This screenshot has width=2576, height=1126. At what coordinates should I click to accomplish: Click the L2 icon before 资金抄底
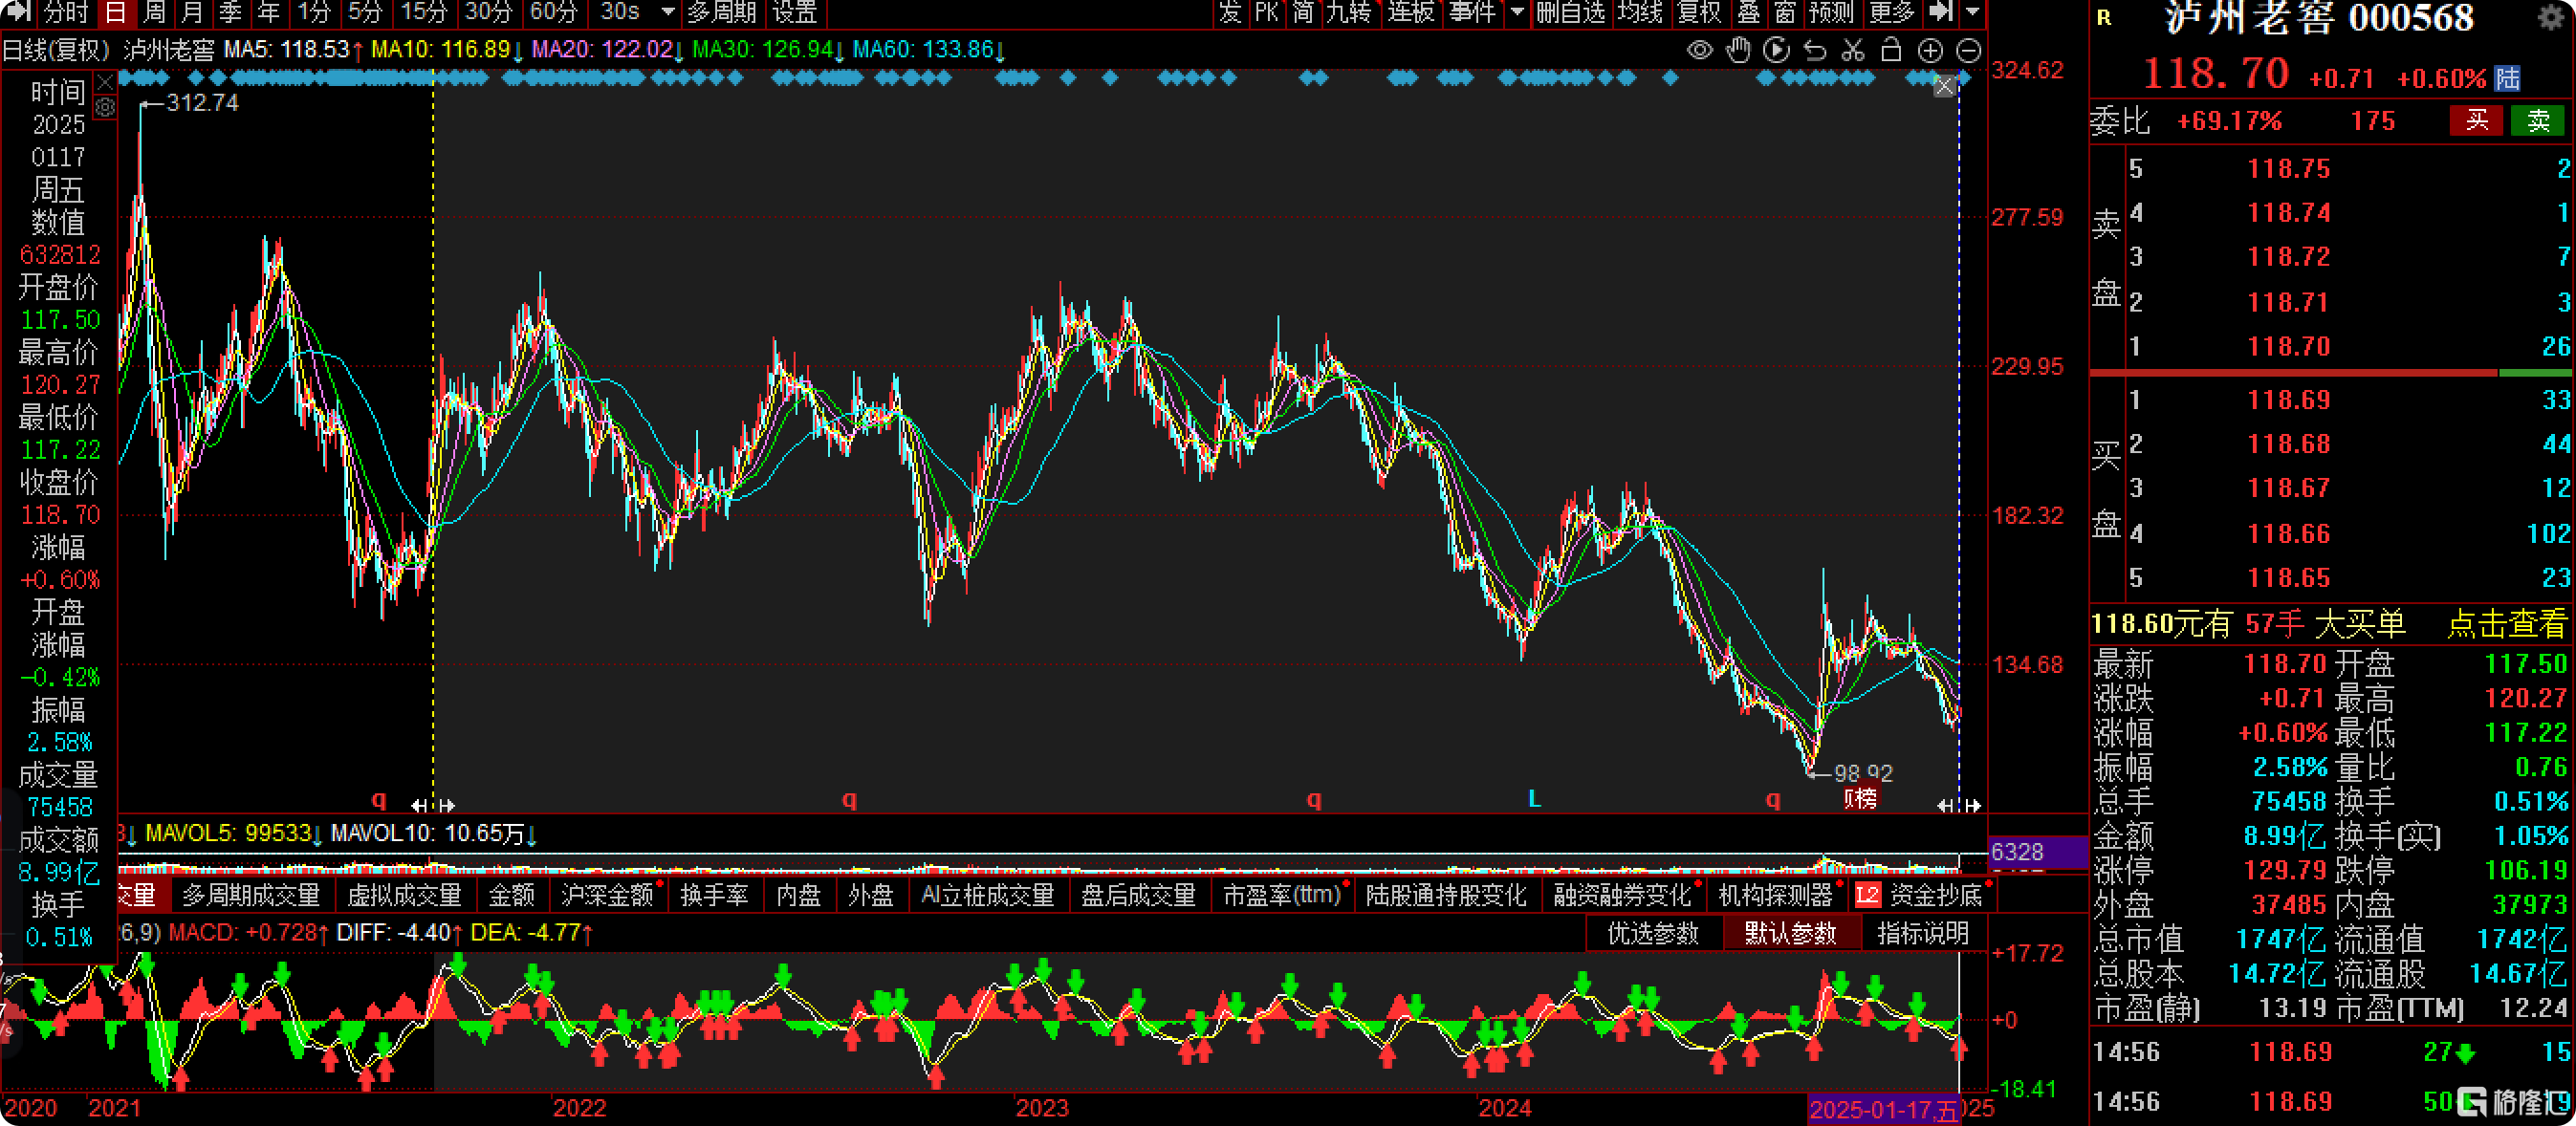(1867, 895)
